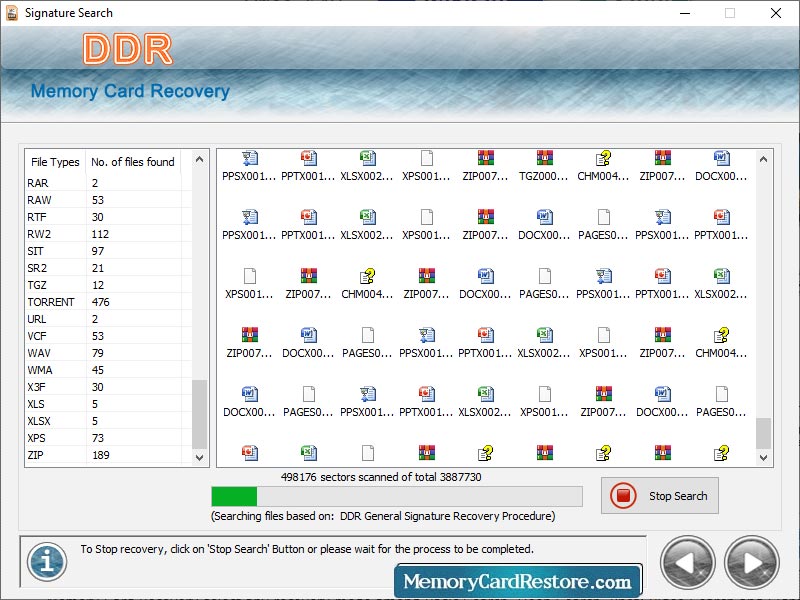This screenshot has height=600, width=800.
Task: Select the VCF file type row
Action: point(108,336)
